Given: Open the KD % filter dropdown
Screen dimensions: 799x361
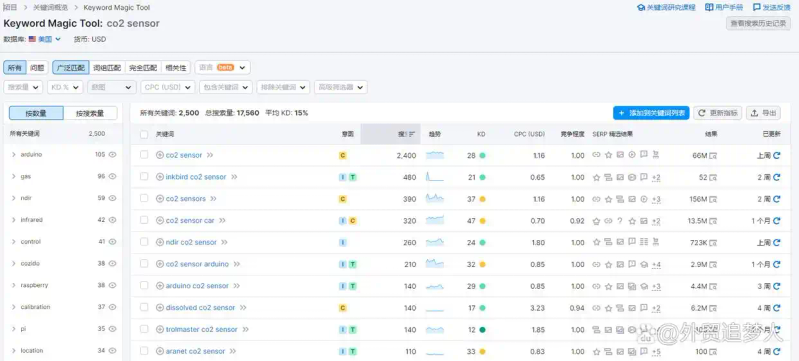Looking at the screenshot, I should tap(65, 87).
